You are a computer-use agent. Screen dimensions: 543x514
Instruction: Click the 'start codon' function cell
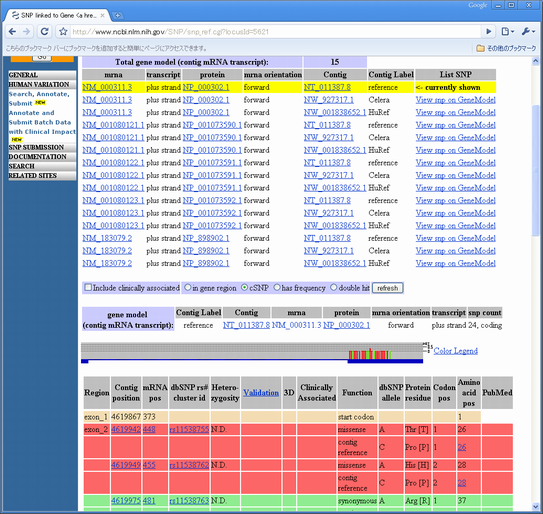click(x=357, y=417)
